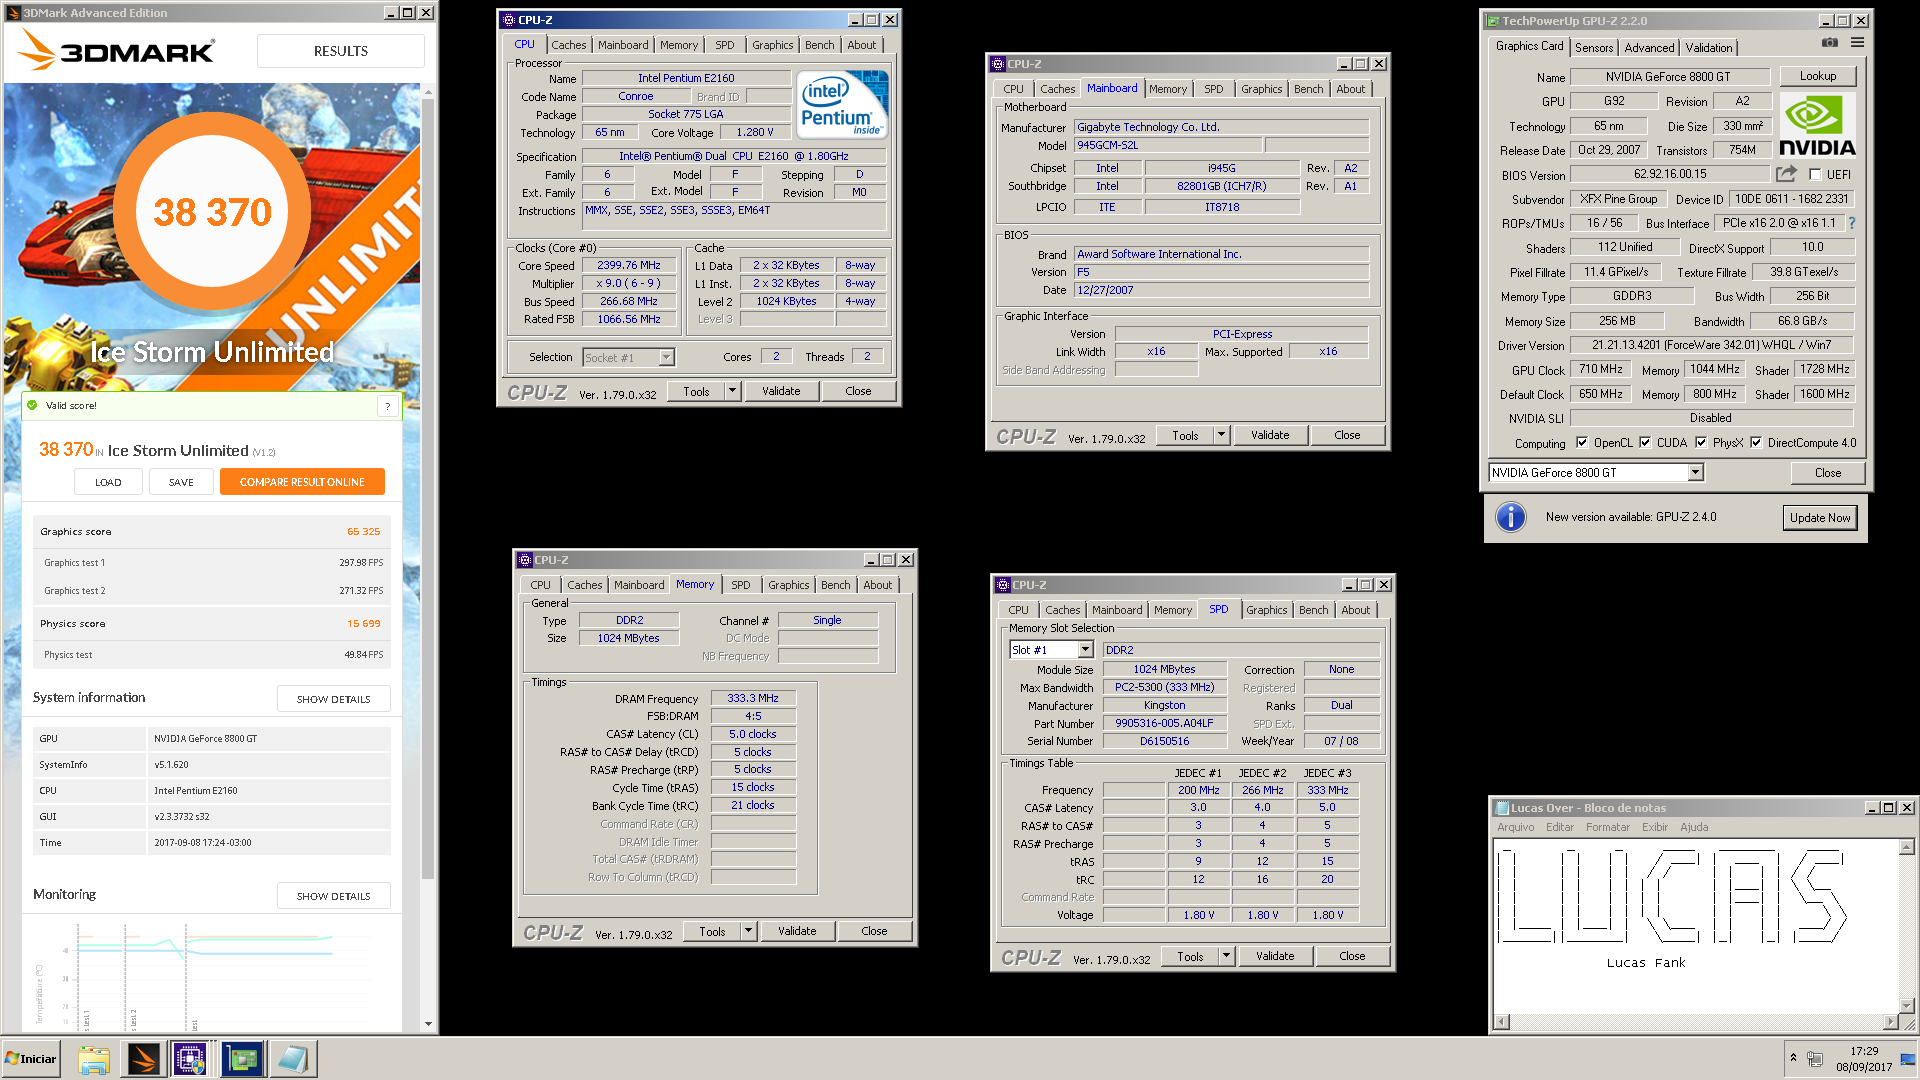Image resolution: width=1920 pixels, height=1080 pixels.
Task: Click the taskbar clock 17:29
Action: pyautogui.click(x=1863, y=1051)
